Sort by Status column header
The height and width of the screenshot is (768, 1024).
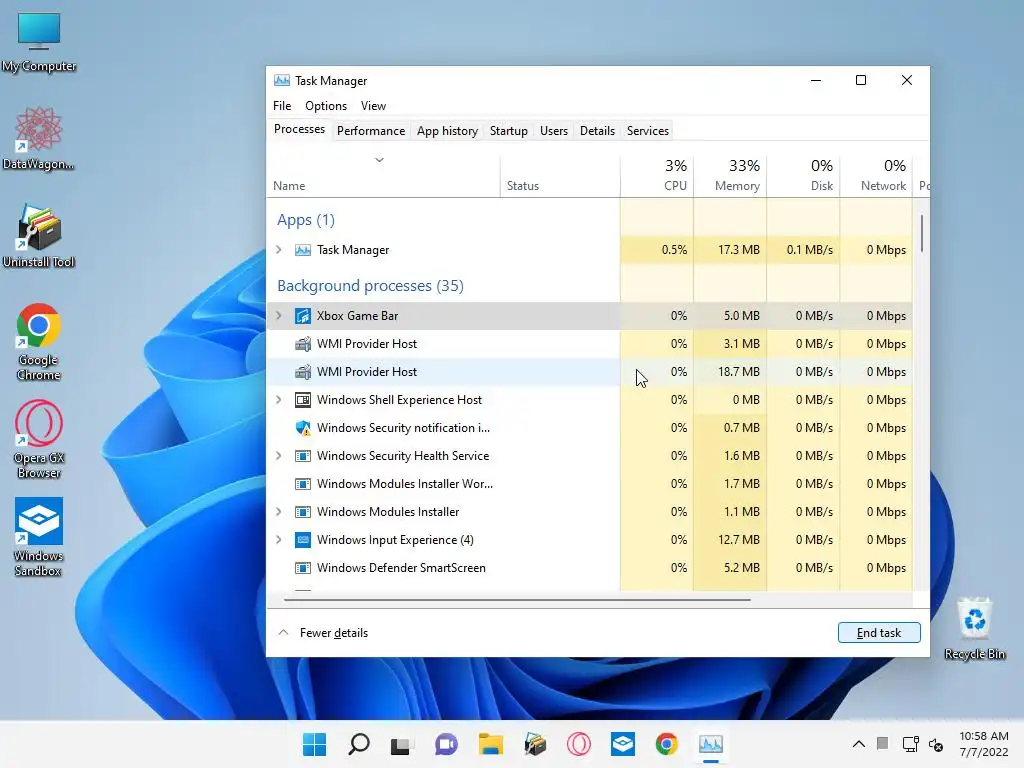(560, 175)
